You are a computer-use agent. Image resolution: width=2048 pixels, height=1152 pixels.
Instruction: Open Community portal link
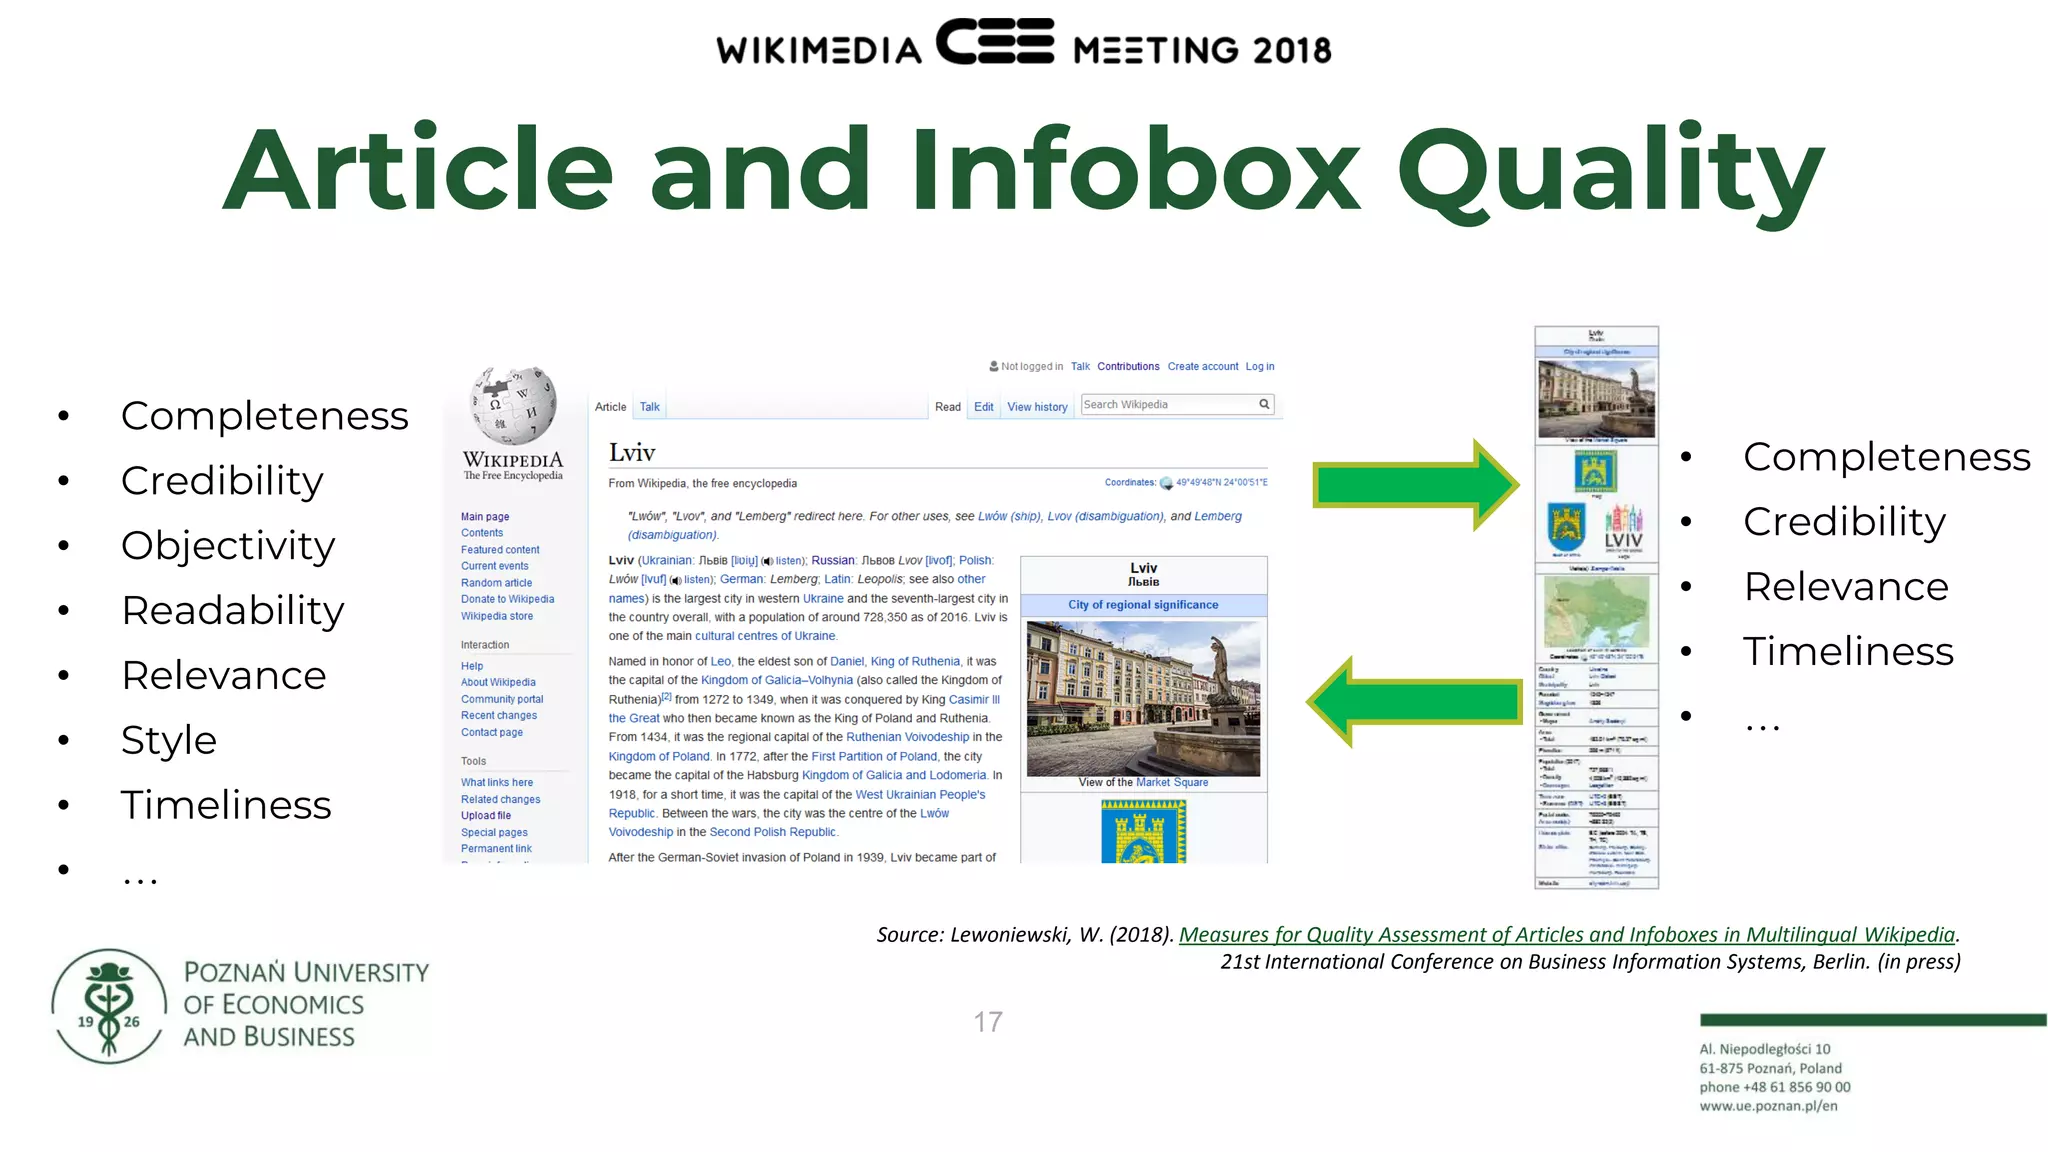(x=502, y=699)
